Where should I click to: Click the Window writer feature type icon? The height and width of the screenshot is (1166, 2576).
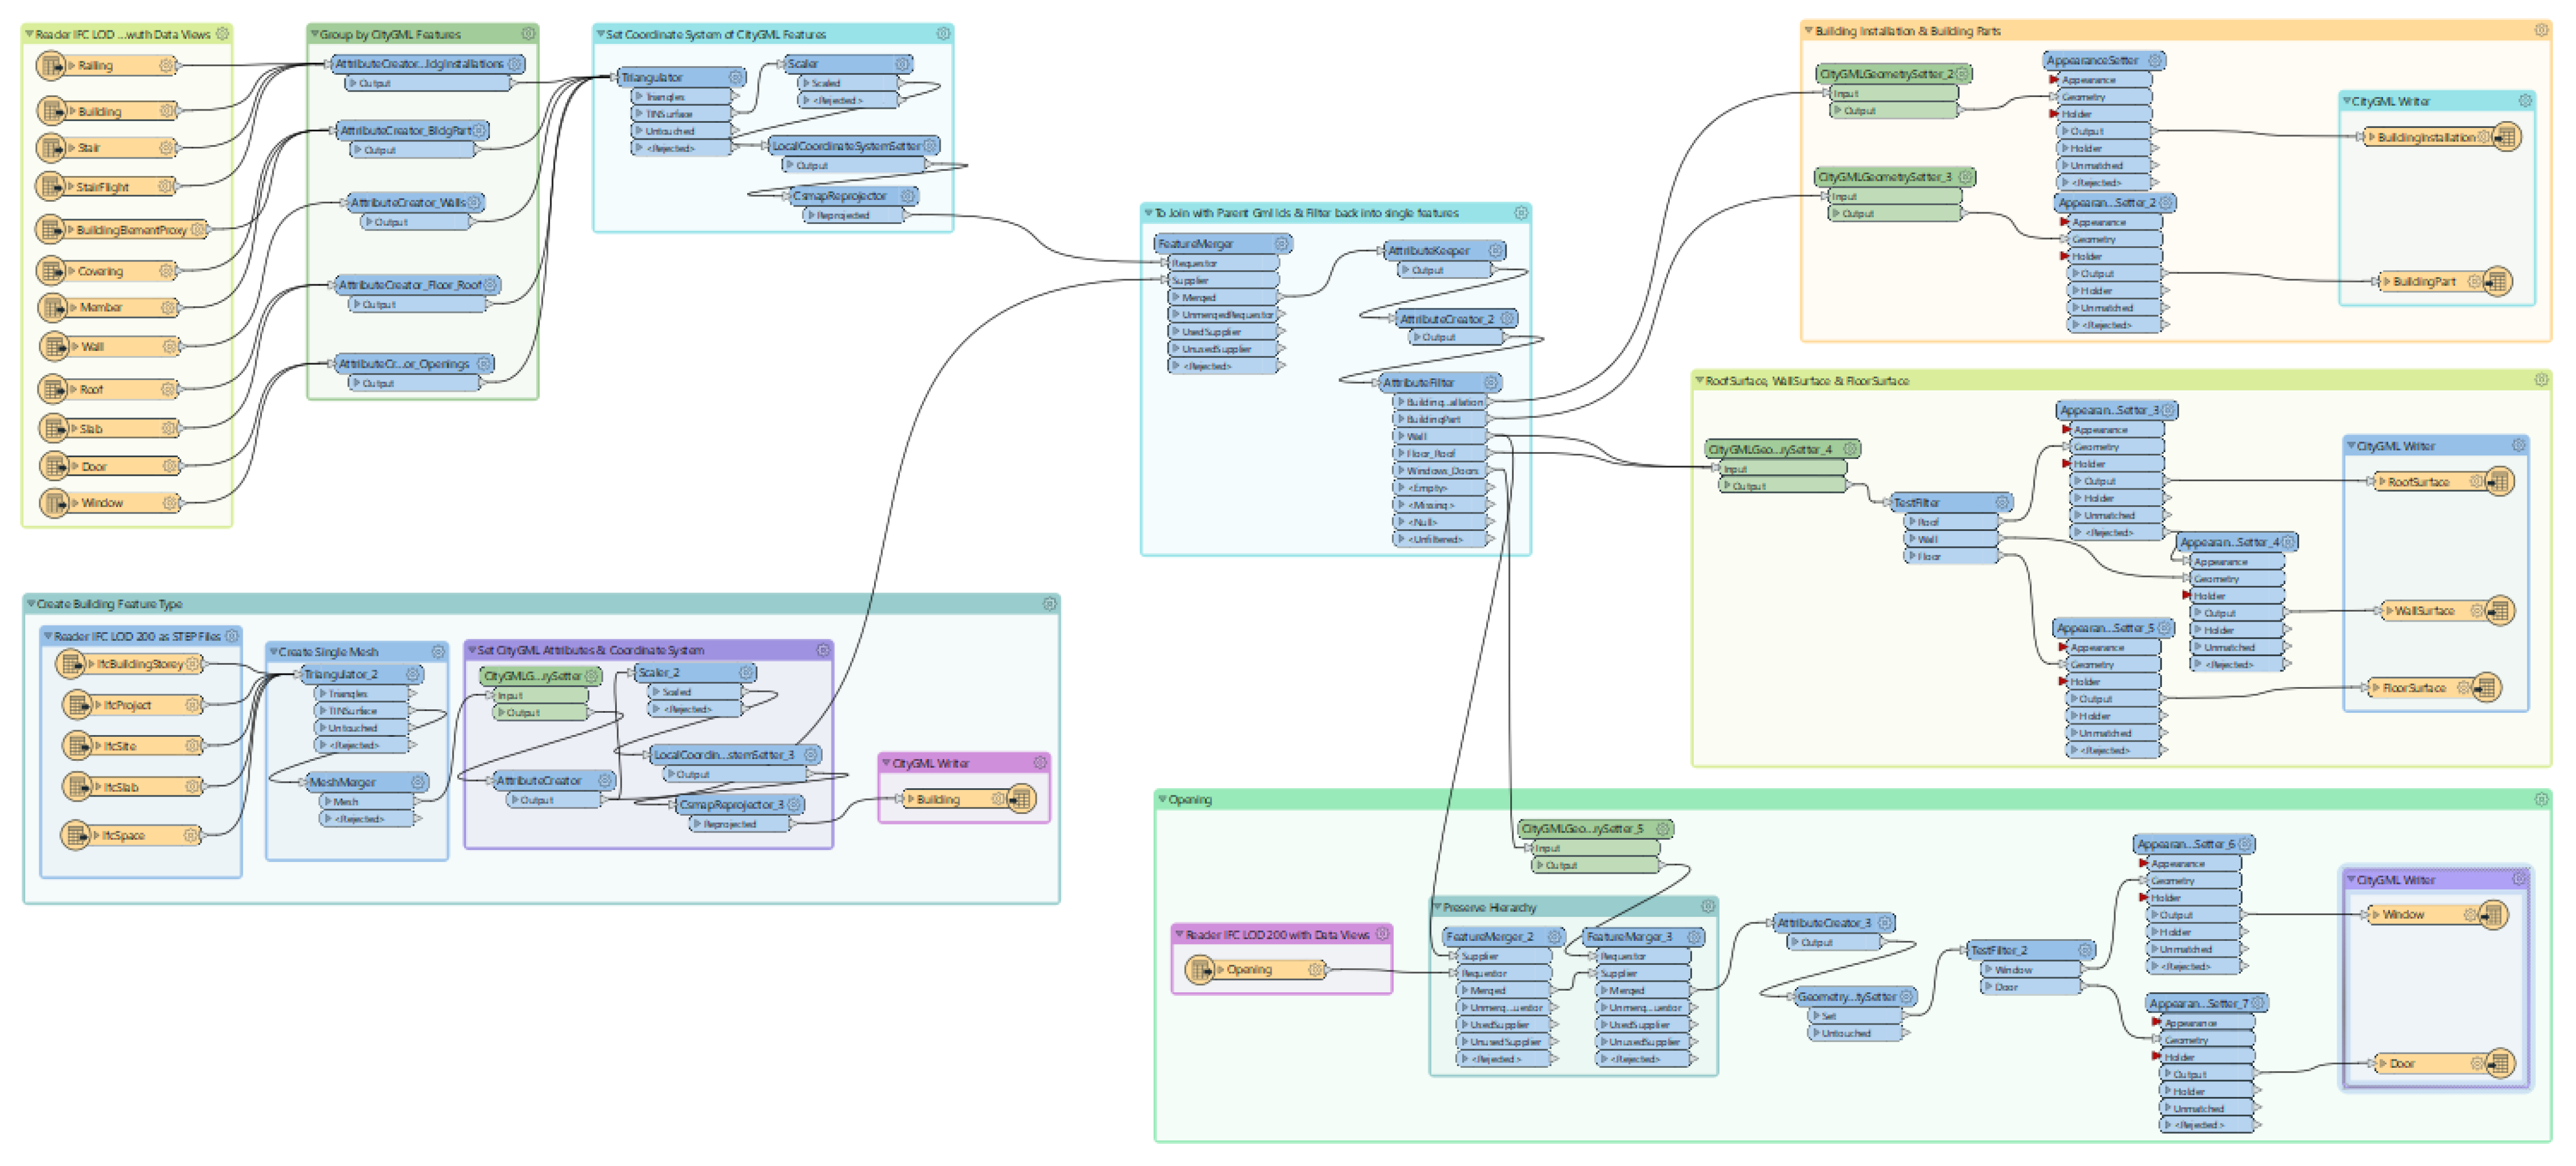click(x=2493, y=914)
